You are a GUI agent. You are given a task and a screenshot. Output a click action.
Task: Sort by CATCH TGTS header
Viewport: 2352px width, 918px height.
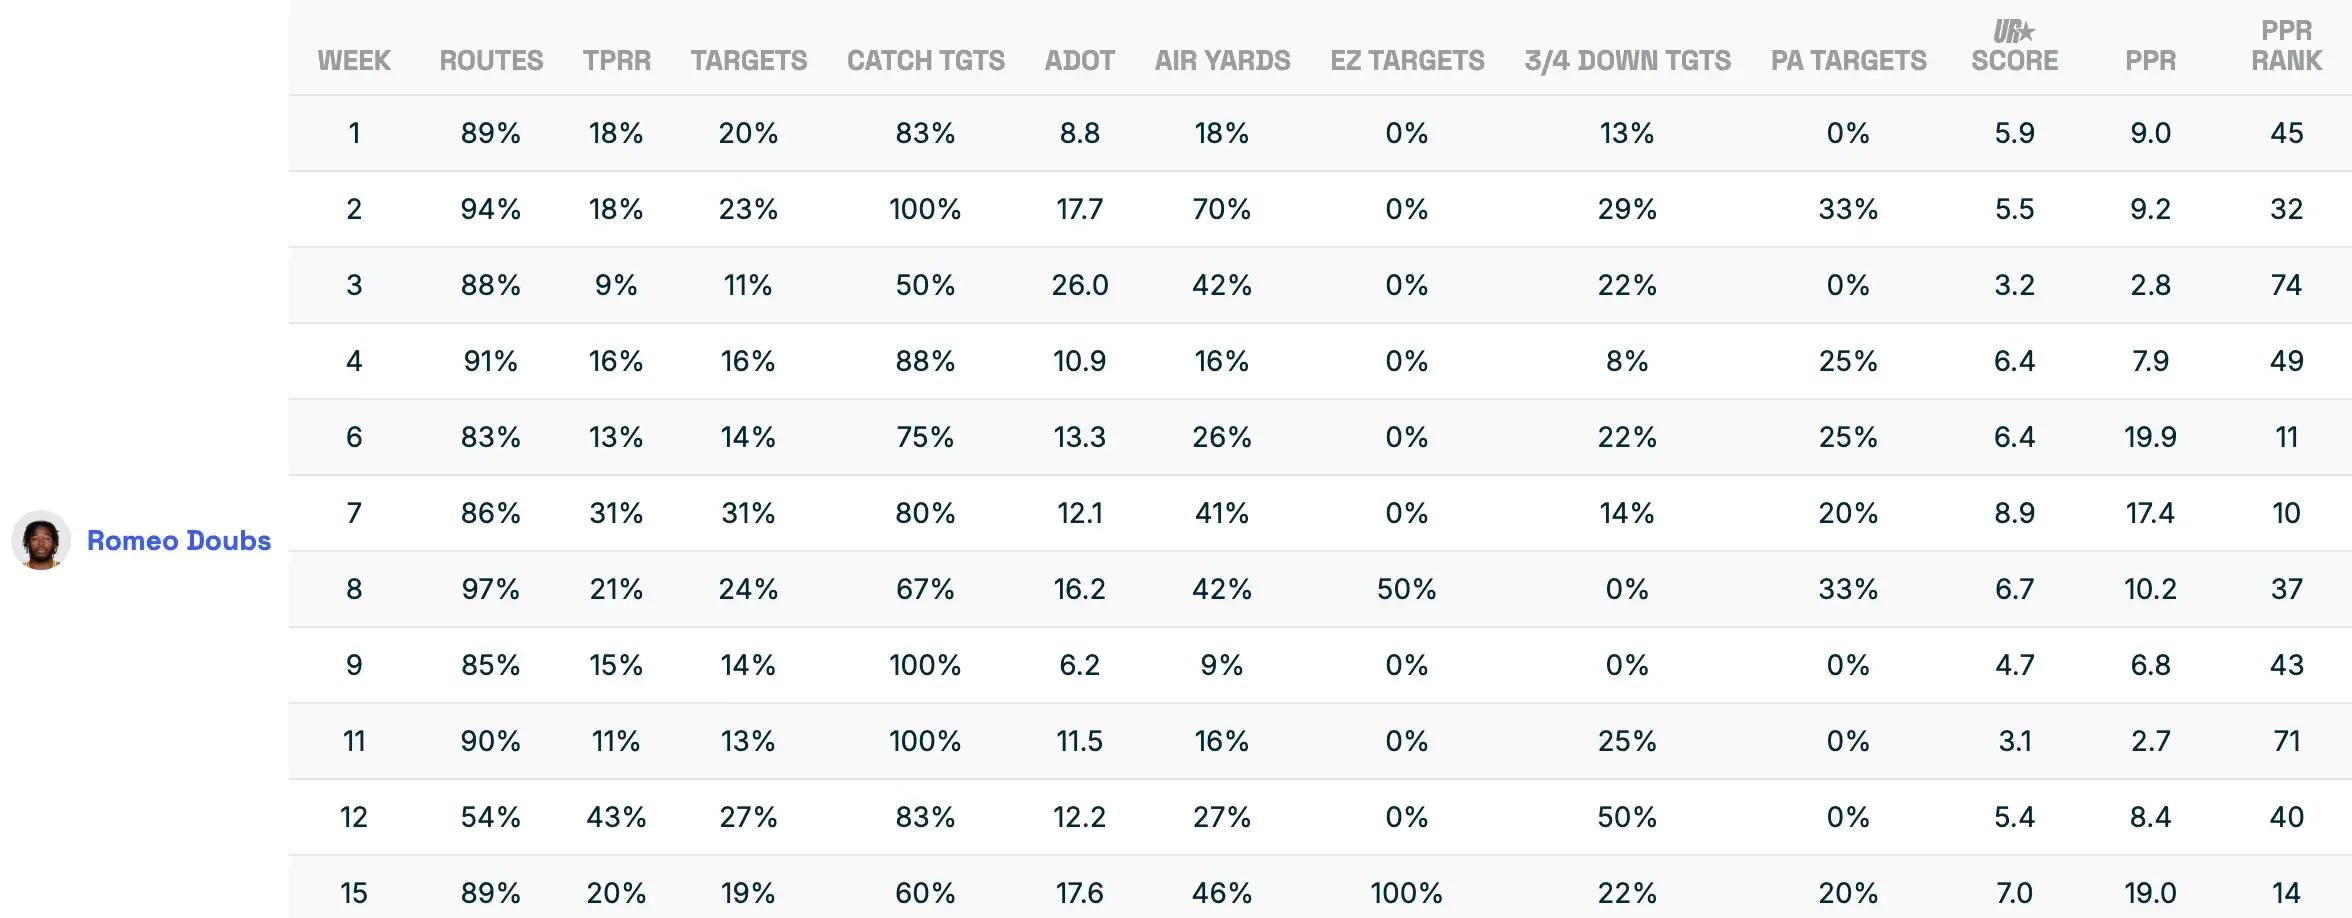point(925,61)
